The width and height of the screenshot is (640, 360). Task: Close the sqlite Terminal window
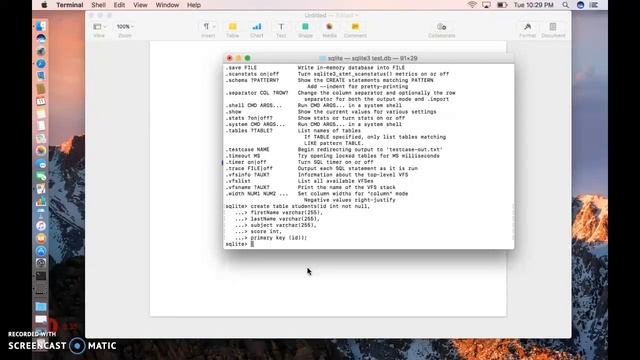[x=229, y=58]
